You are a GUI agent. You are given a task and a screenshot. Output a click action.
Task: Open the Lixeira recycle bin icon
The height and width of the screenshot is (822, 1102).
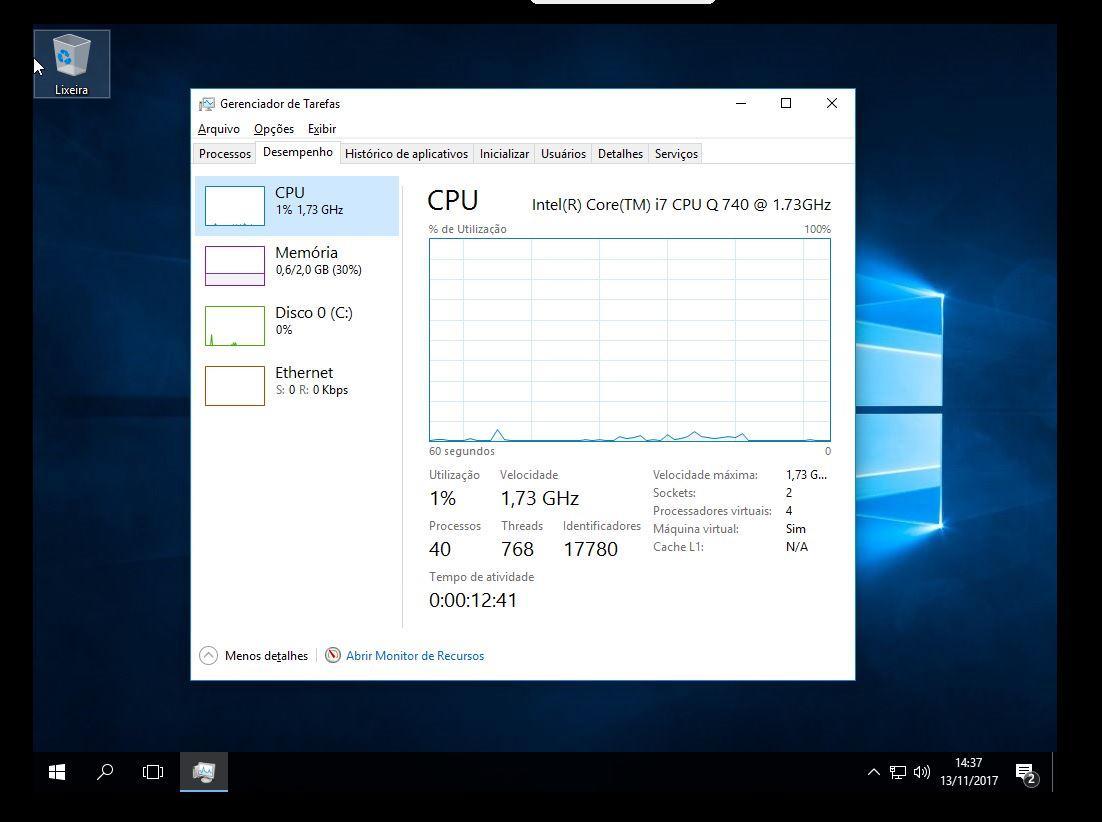click(72, 64)
